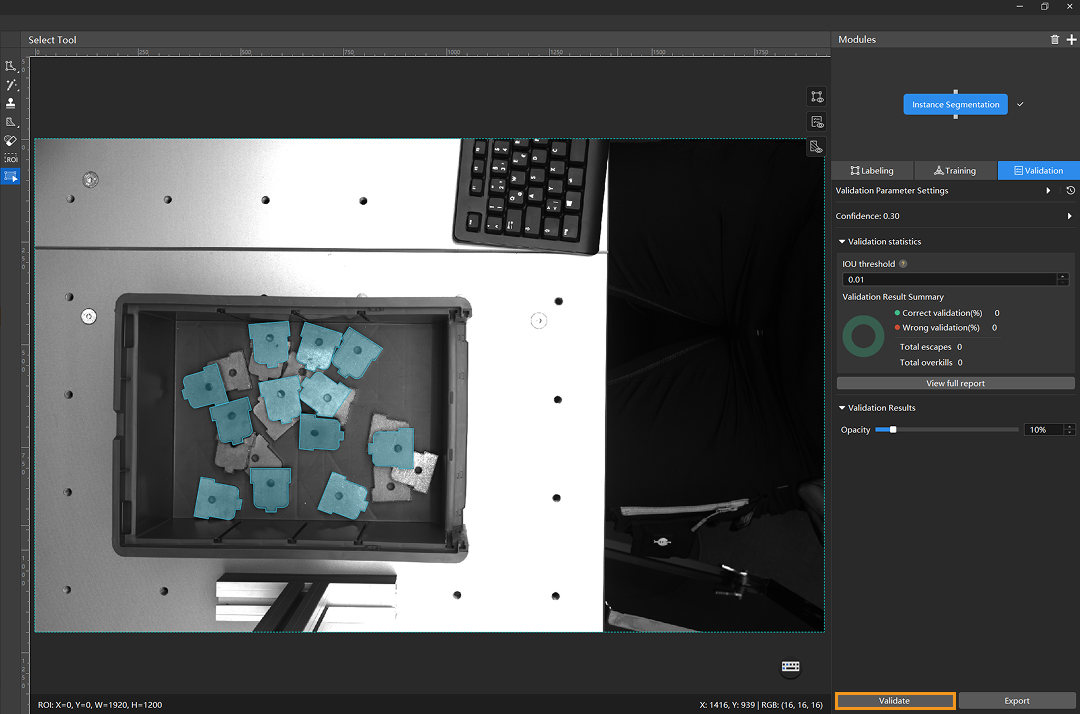Image resolution: width=1080 pixels, height=714 pixels.
Task: Collapse the Validation statistics section
Action: (x=842, y=242)
